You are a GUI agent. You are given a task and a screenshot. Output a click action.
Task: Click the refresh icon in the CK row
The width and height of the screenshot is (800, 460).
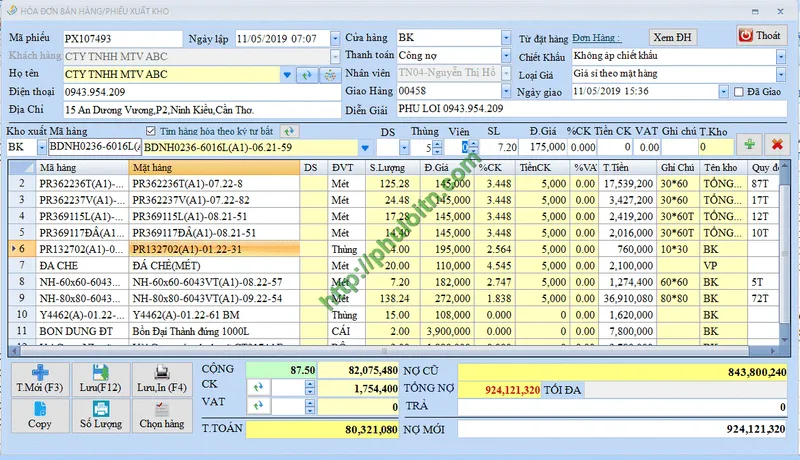click(258, 388)
